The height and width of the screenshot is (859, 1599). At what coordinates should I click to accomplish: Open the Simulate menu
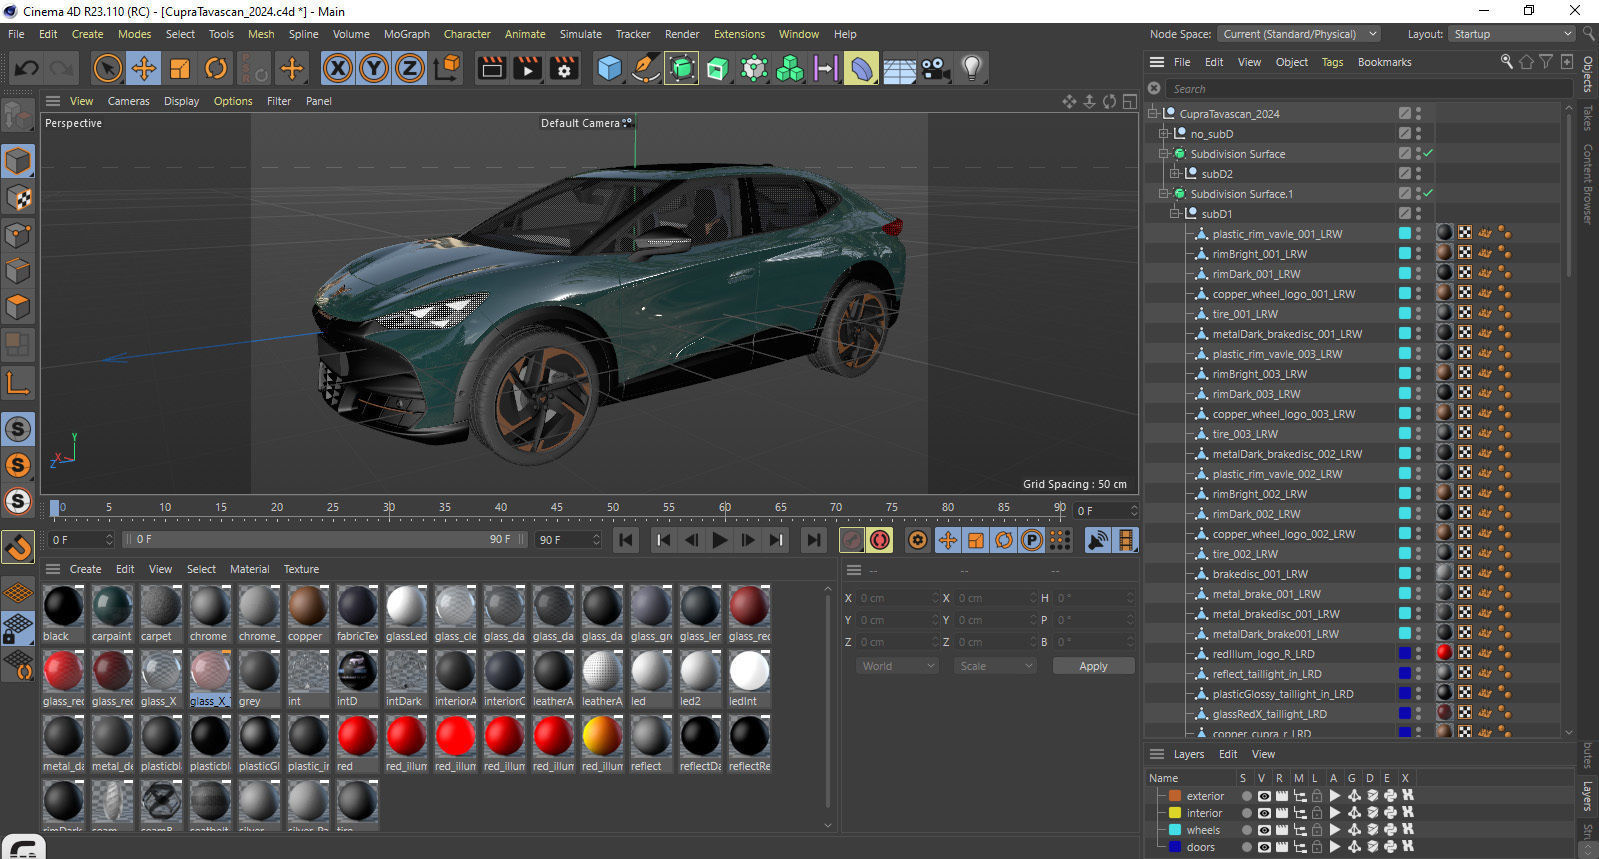580,34
